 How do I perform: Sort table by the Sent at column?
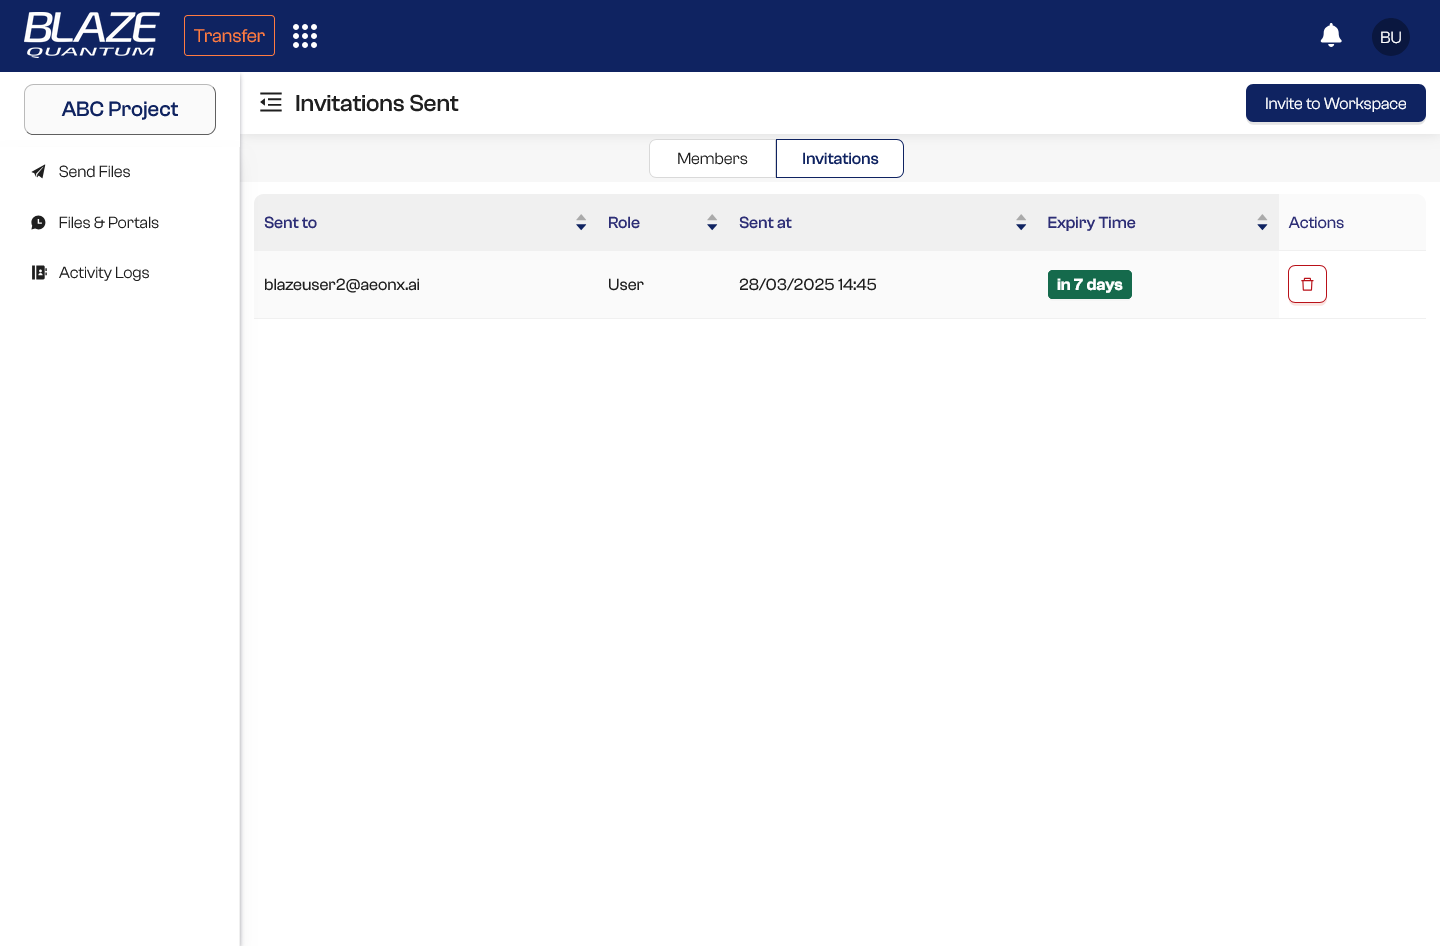click(x=1021, y=223)
